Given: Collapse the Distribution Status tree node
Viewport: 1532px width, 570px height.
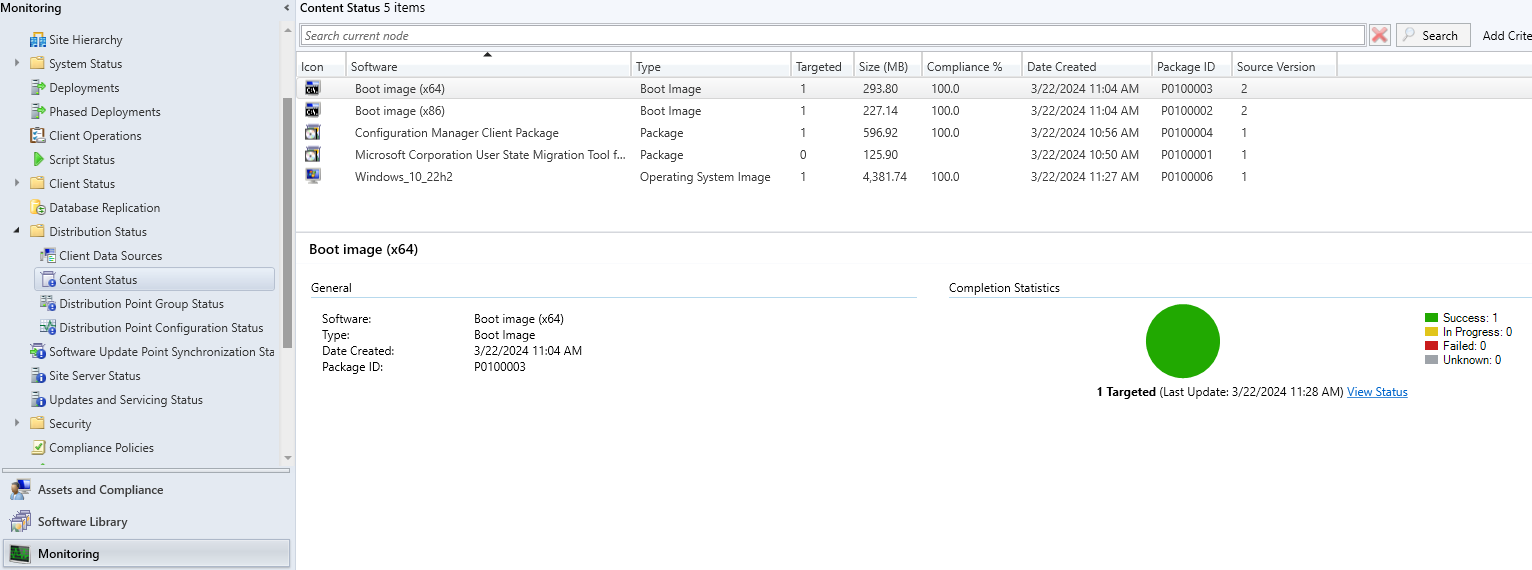Looking at the screenshot, I should coord(17,232).
